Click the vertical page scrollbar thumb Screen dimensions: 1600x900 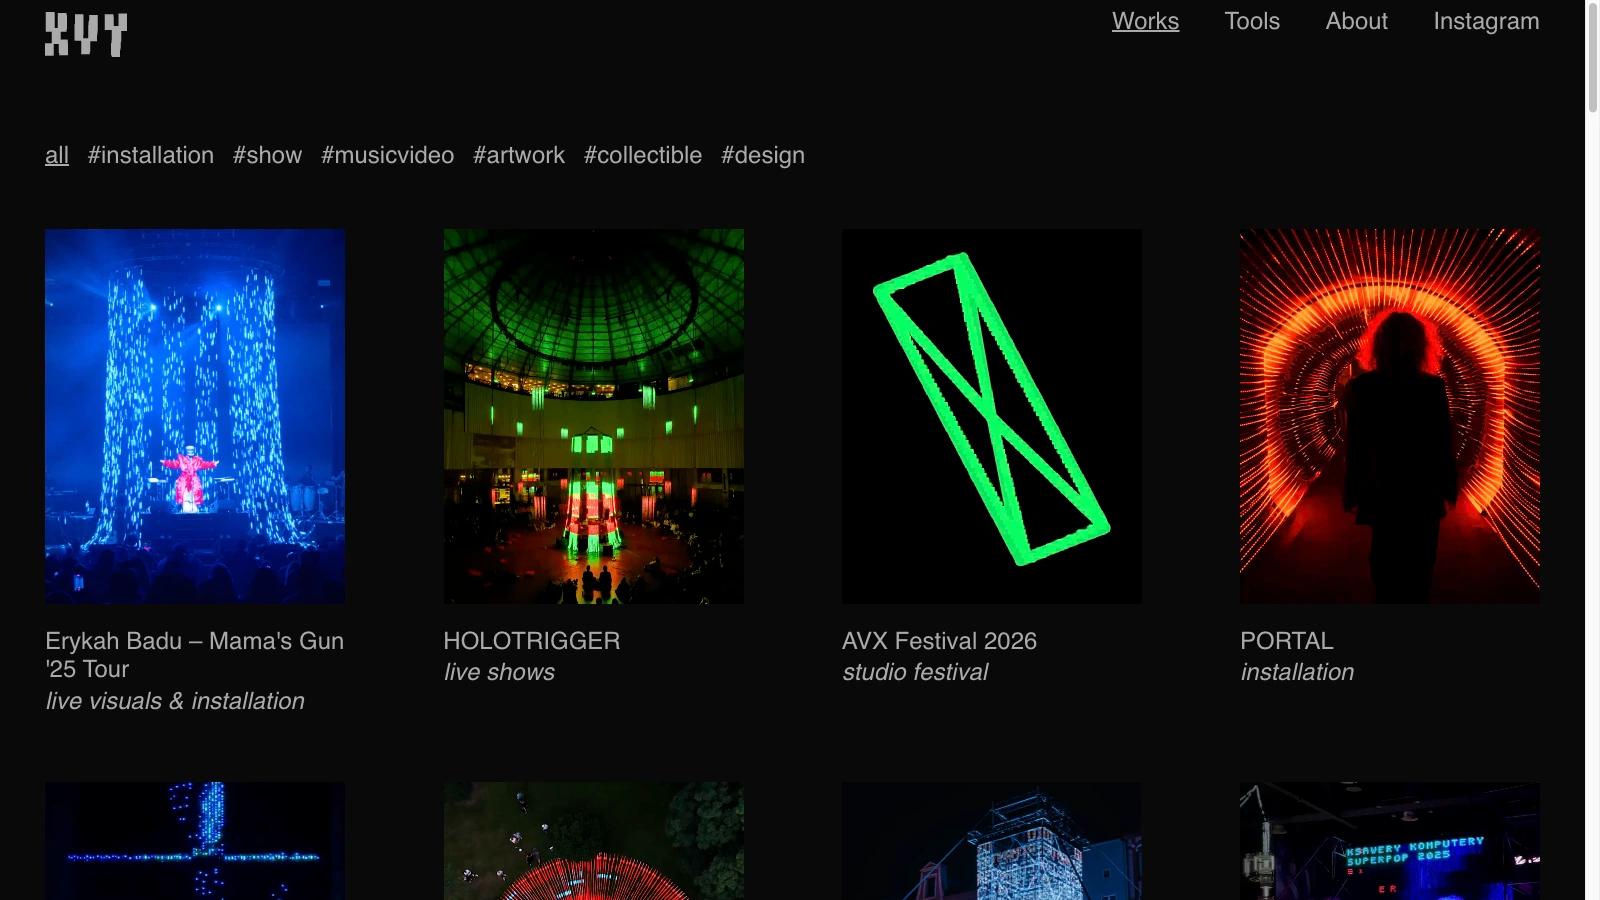pos(1592,57)
